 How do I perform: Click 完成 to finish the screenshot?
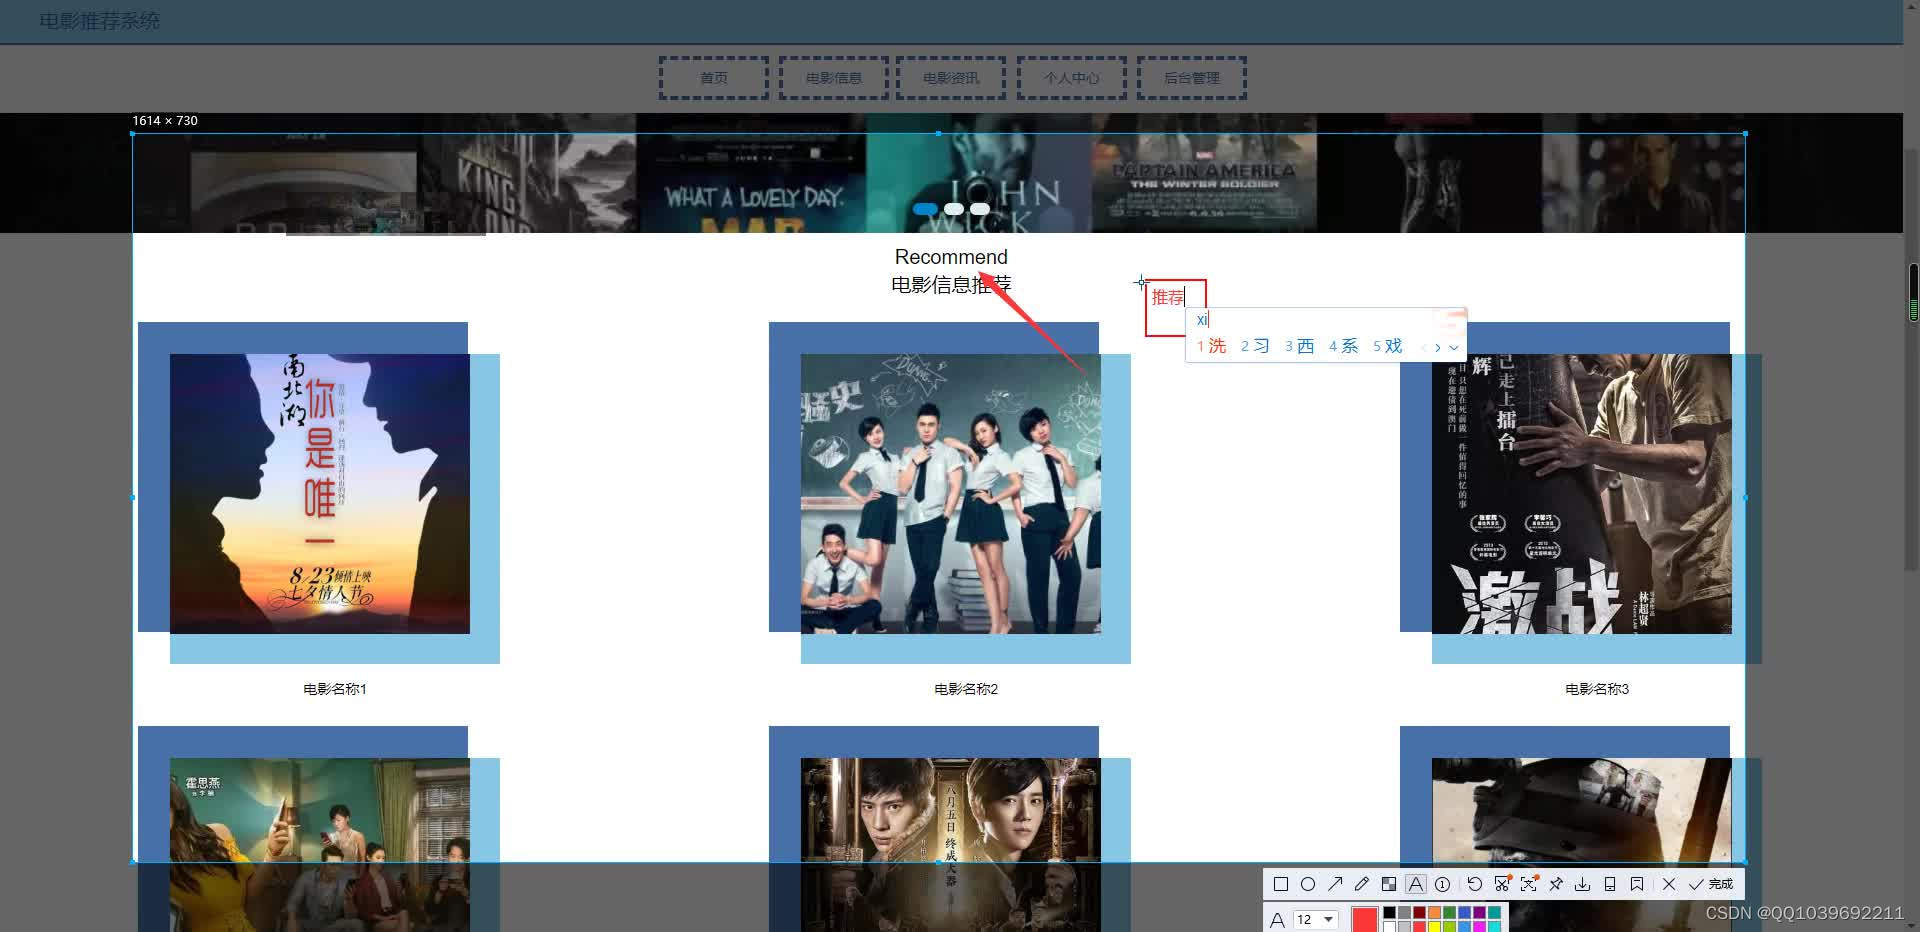coord(1711,884)
